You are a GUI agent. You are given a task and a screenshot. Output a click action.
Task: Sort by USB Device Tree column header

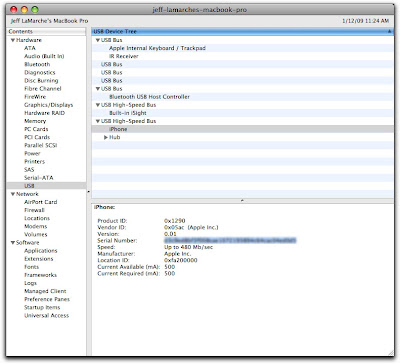click(x=242, y=31)
